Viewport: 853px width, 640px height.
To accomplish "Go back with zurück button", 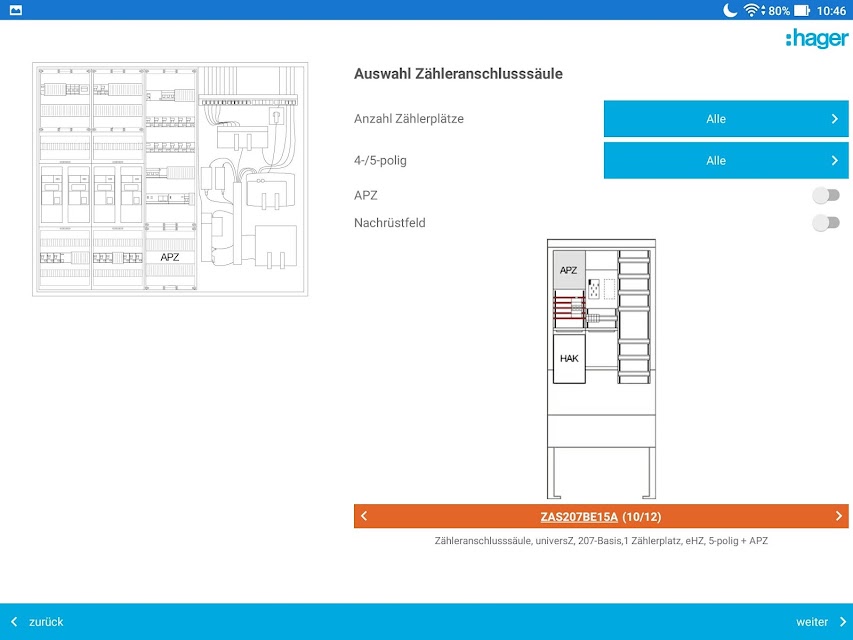I will coord(38,621).
